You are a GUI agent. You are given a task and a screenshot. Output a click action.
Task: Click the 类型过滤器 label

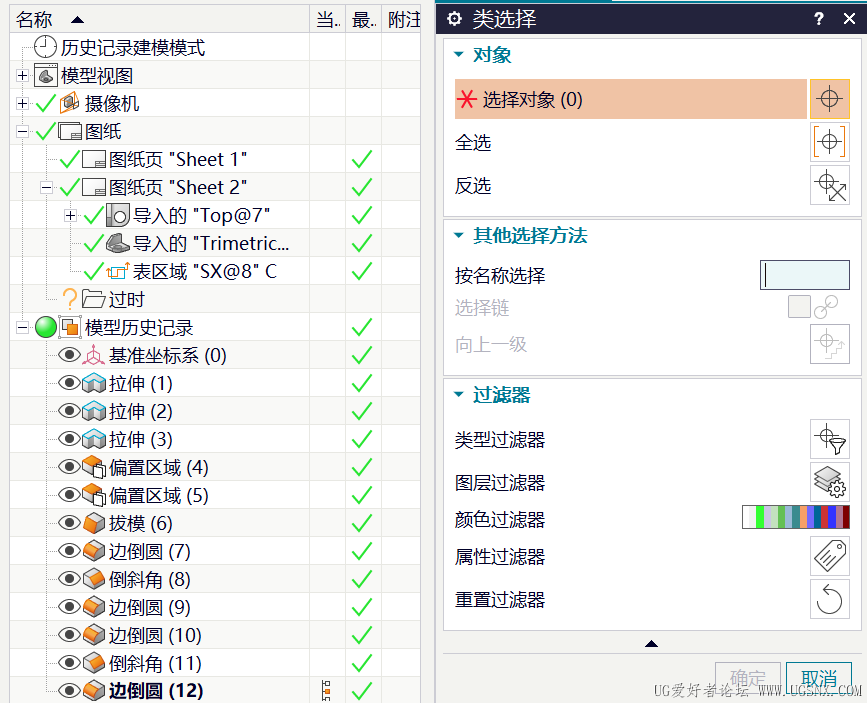[500, 440]
